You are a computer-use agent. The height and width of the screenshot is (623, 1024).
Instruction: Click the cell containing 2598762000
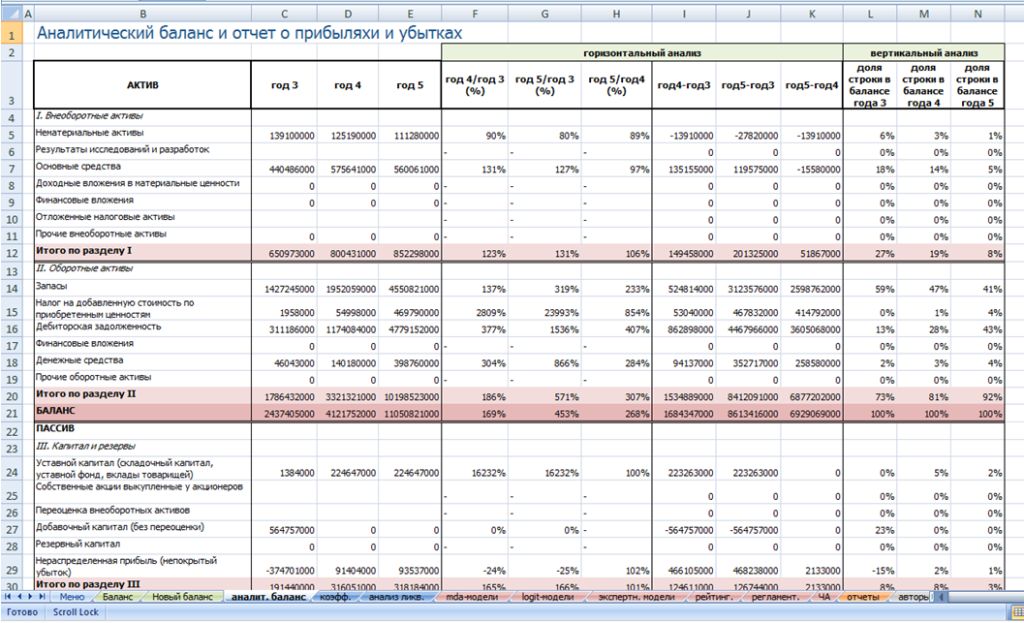point(812,289)
